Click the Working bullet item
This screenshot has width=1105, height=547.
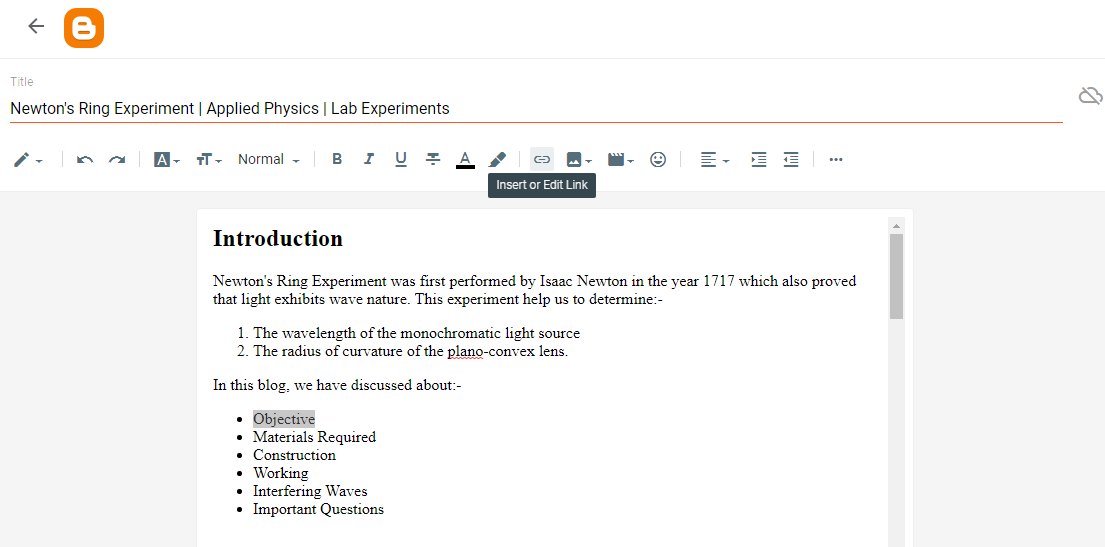(x=280, y=473)
